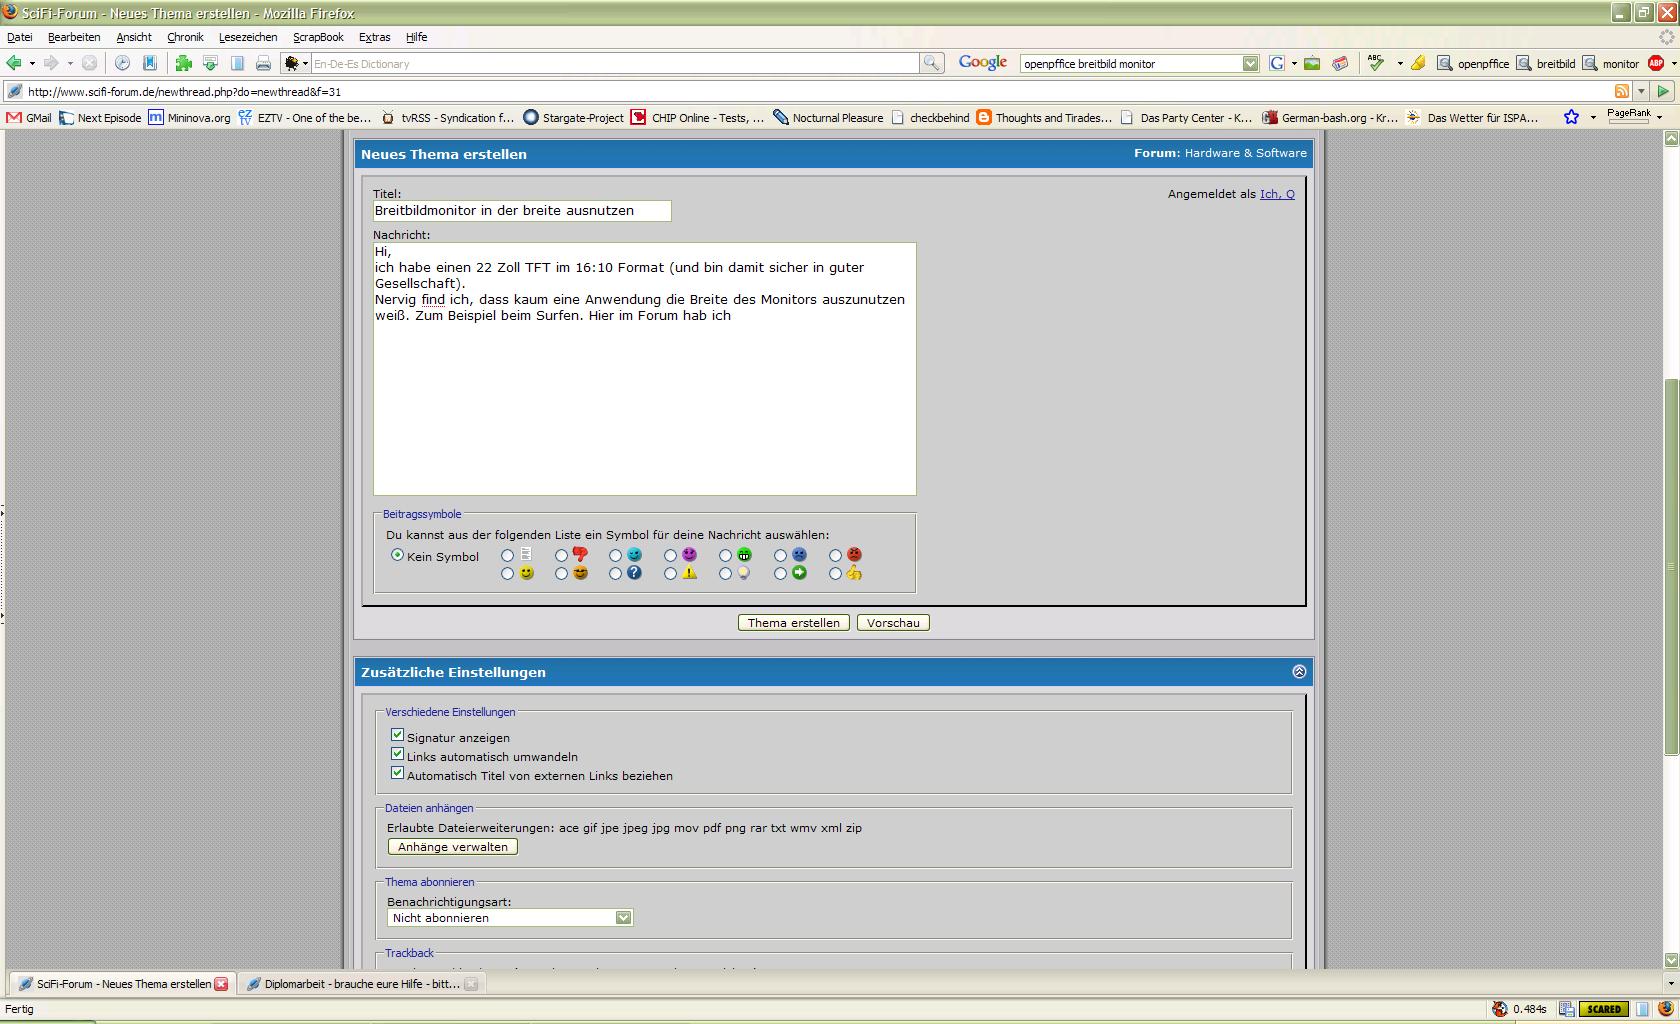Open the back button history dropdown arrow
Image resolution: width=1680 pixels, height=1024 pixels.
[32, 63]
